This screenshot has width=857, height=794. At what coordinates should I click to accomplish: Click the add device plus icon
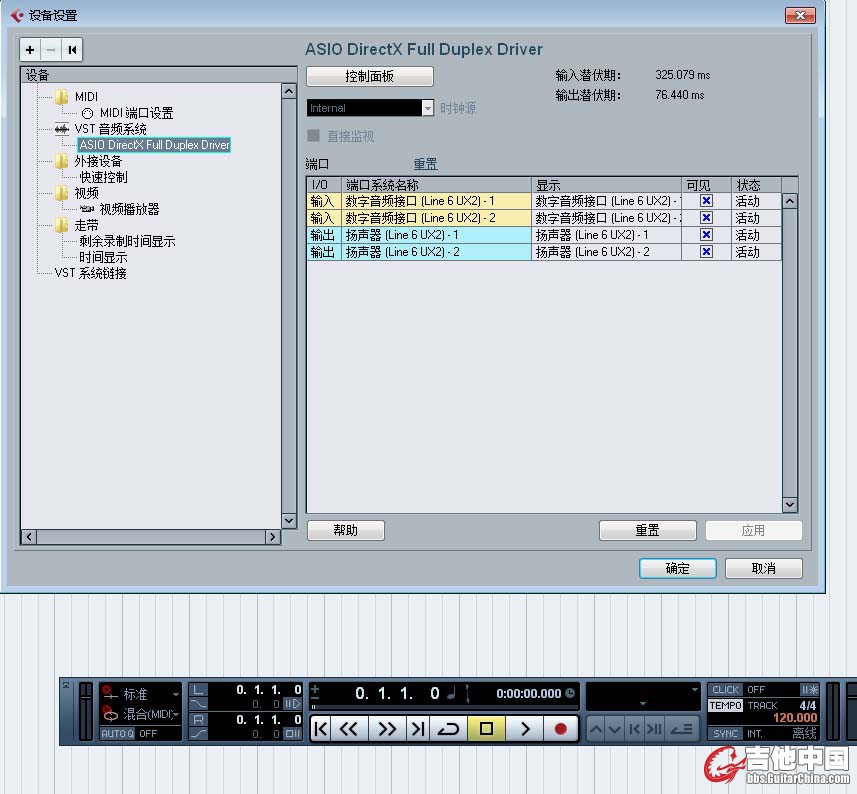(30, 50)
